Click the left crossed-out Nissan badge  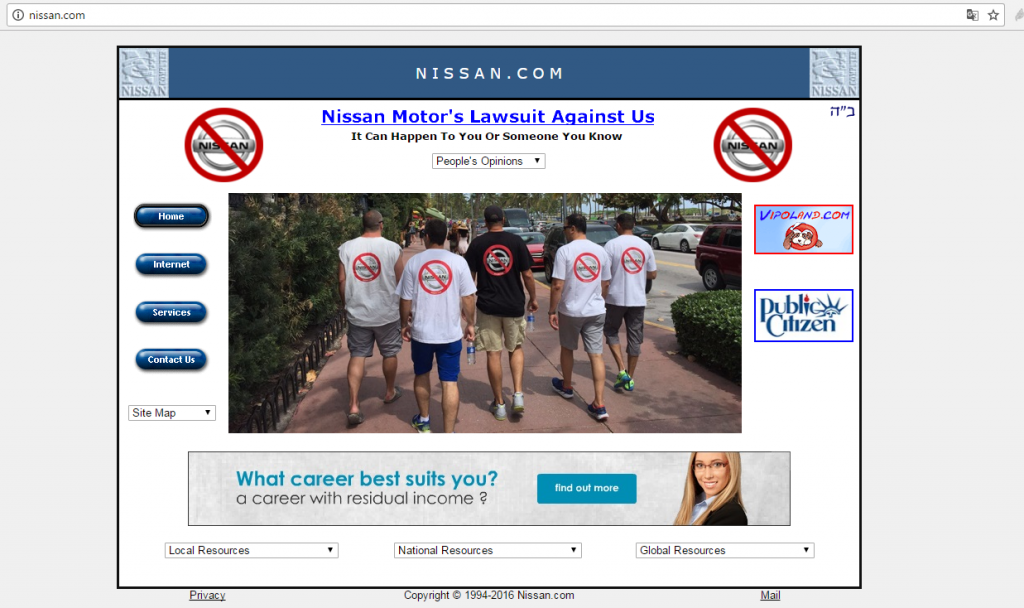point(223,145)
